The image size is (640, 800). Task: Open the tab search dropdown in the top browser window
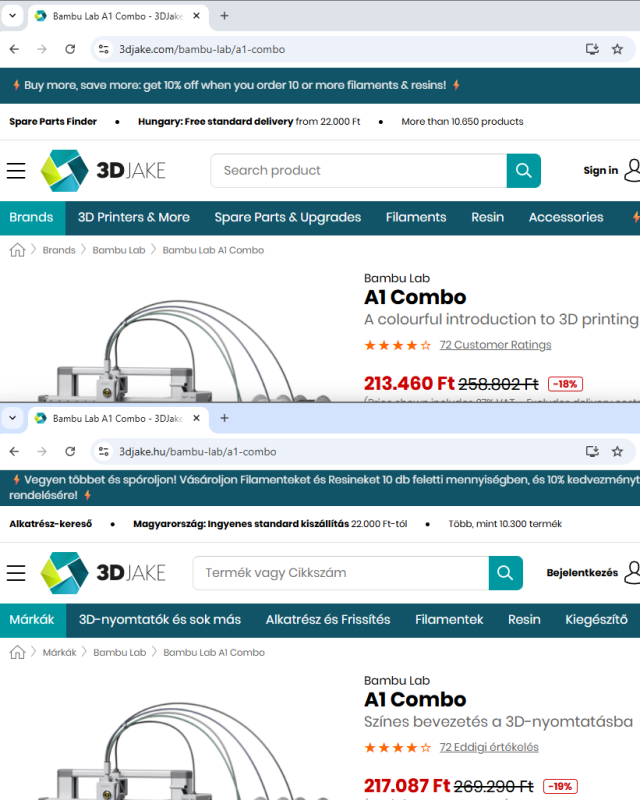[13, 16]
